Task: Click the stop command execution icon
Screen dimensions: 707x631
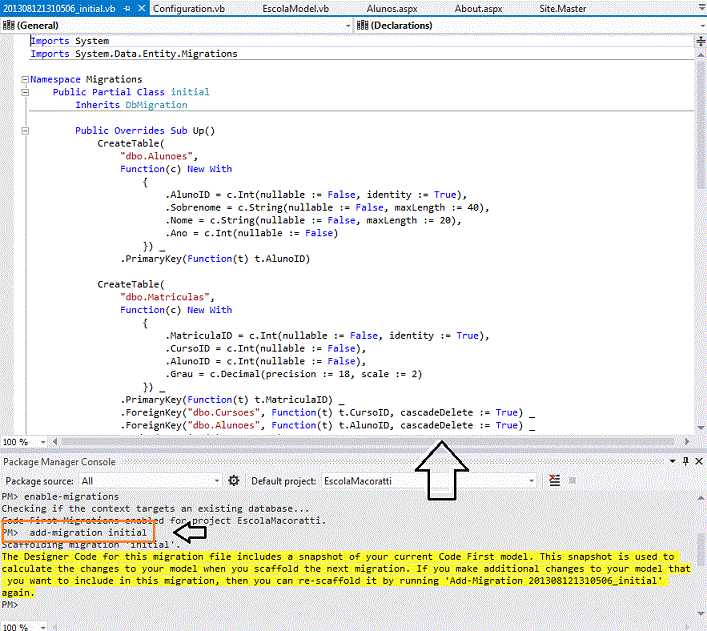Action: pyautogui.click(x=572, y=481)
